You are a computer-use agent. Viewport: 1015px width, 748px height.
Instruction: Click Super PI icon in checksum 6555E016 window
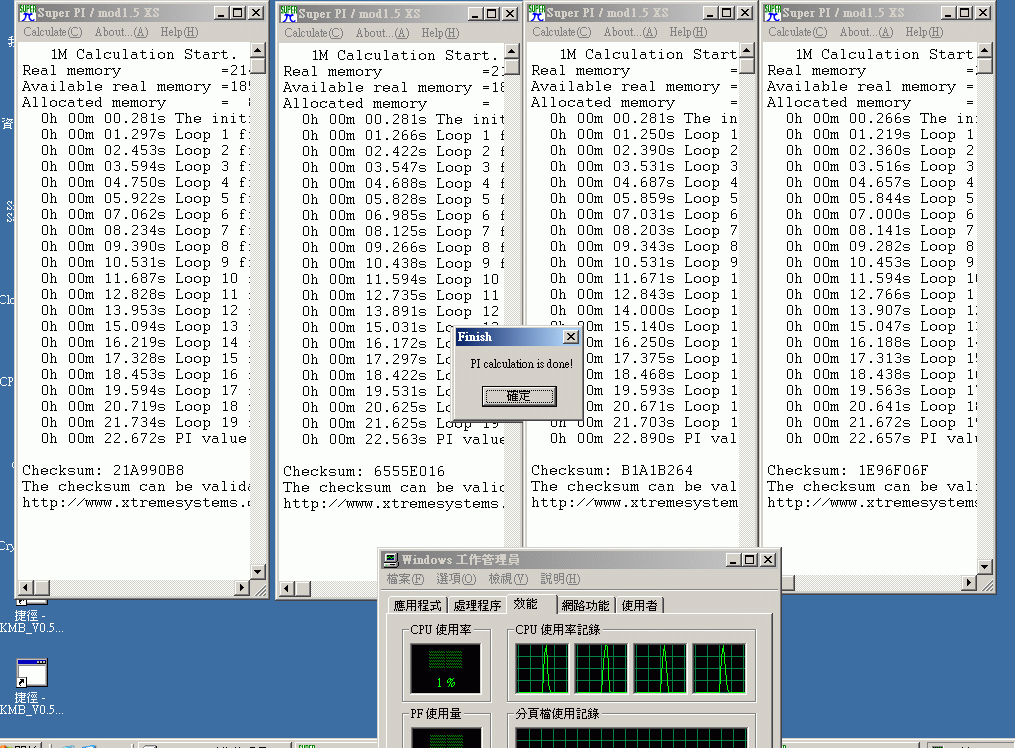pos(288,13)
